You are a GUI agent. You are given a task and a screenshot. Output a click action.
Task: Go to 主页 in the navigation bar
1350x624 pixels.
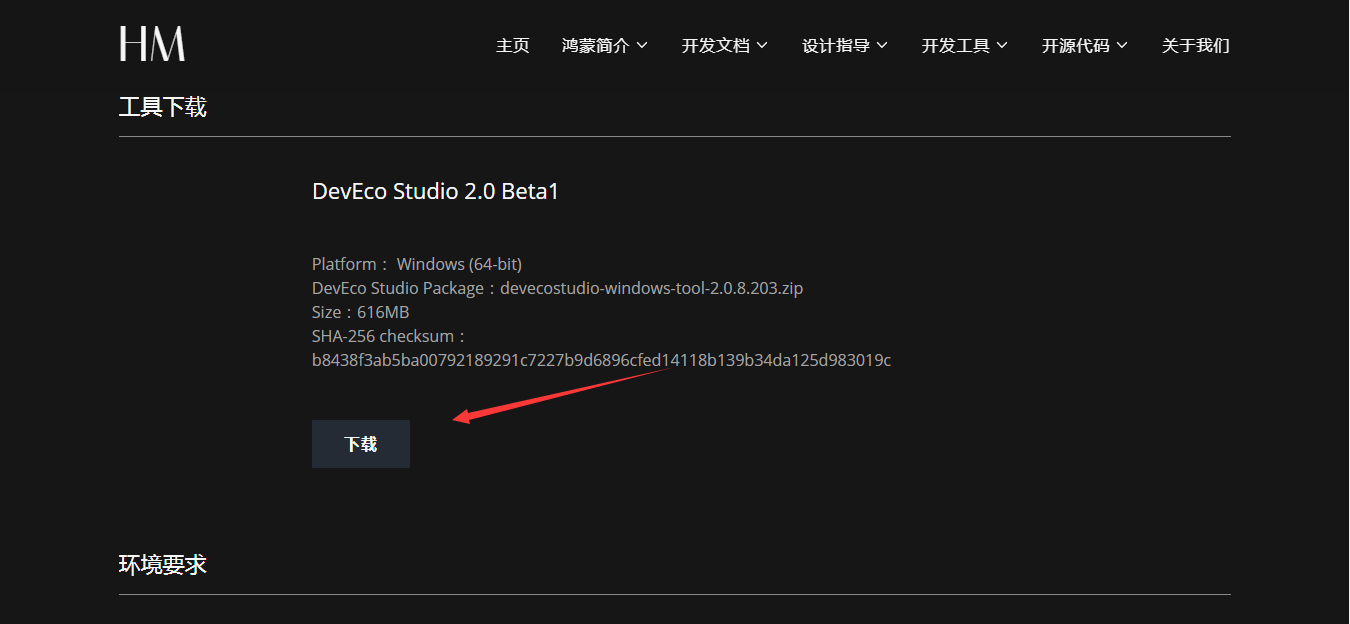tap(513, 46)
